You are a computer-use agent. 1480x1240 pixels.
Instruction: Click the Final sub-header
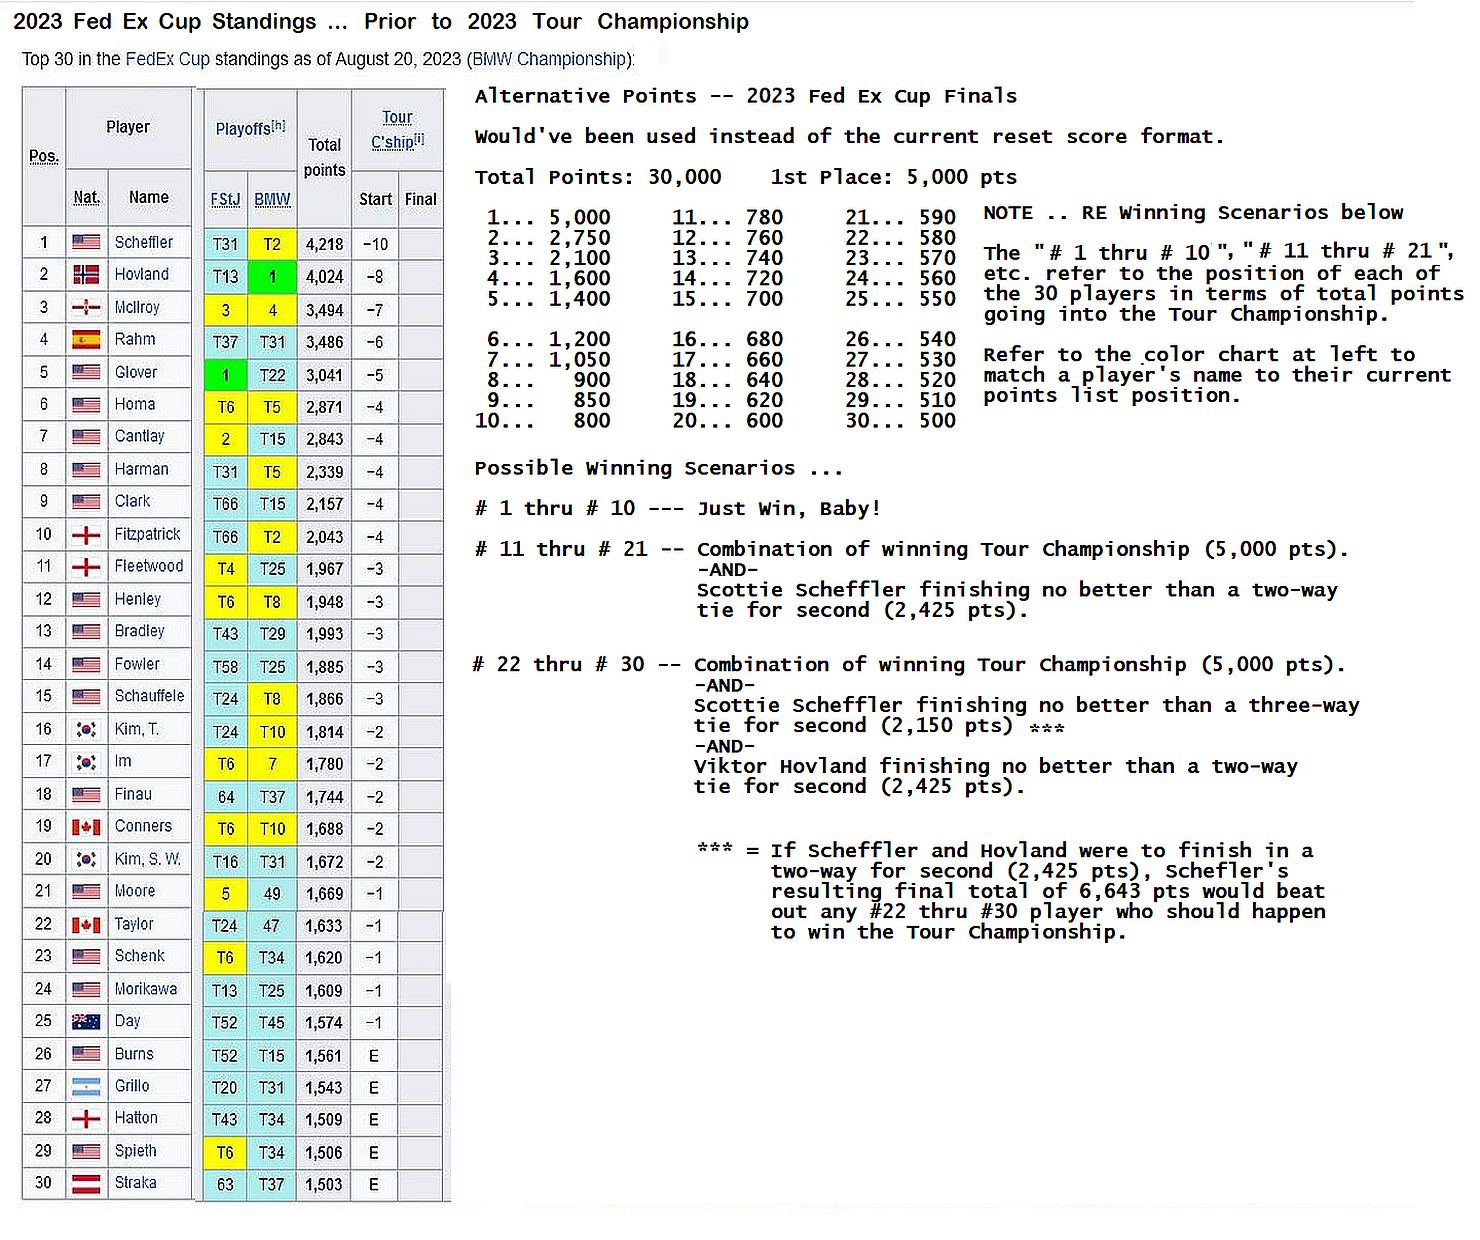(x=421, y=199)
